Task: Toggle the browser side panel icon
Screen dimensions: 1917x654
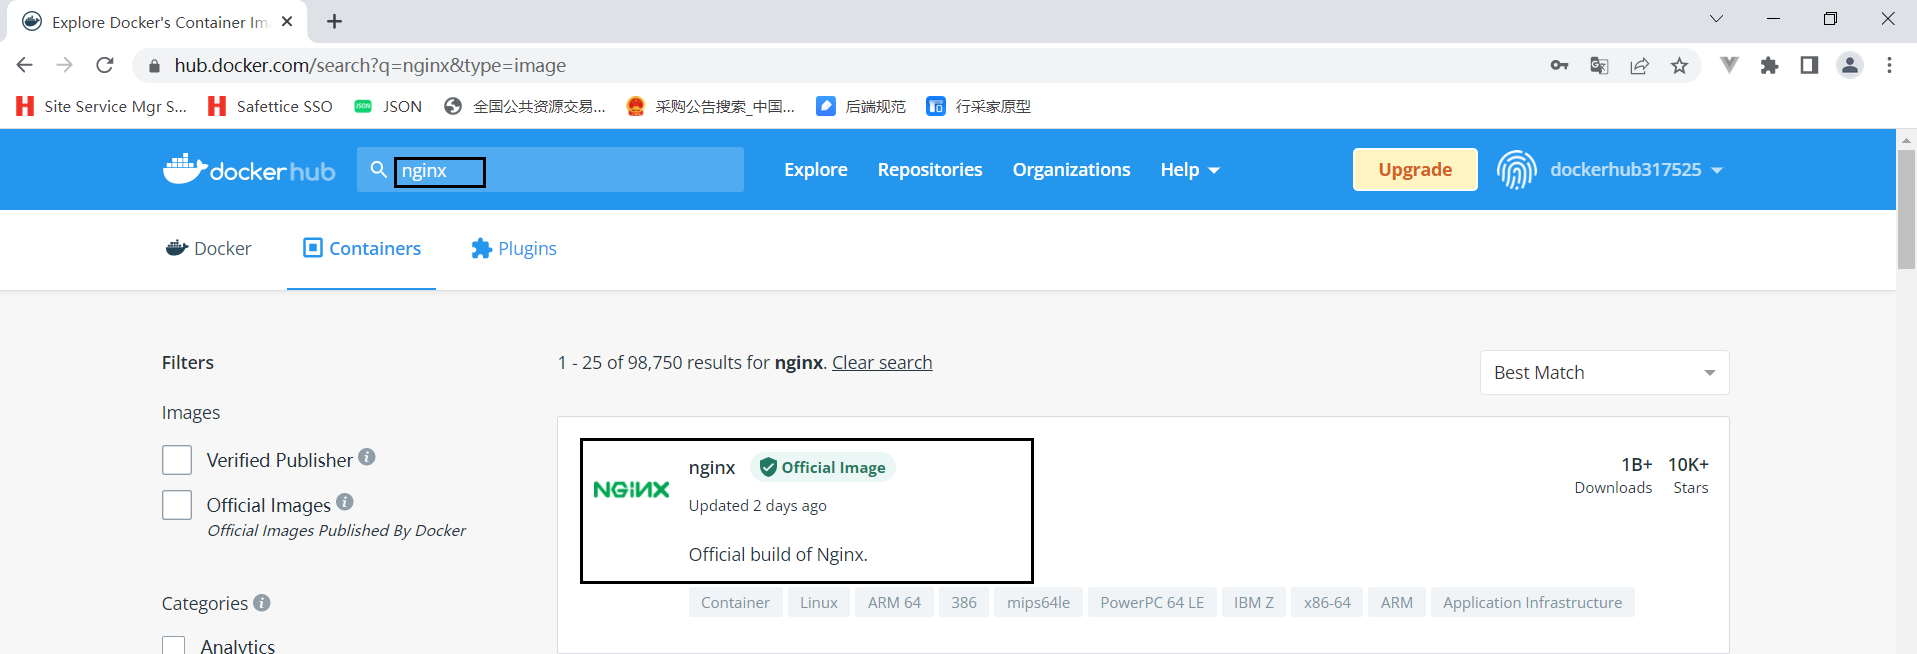Action: click(1809, 65)
